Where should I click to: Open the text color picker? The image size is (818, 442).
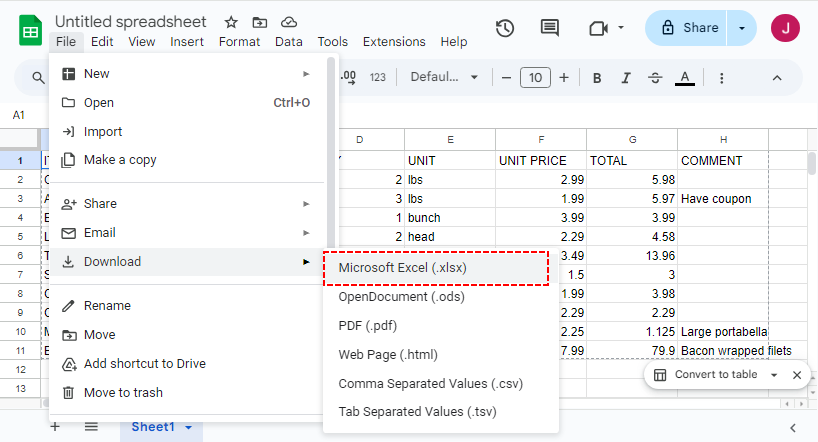coord(684,78)
